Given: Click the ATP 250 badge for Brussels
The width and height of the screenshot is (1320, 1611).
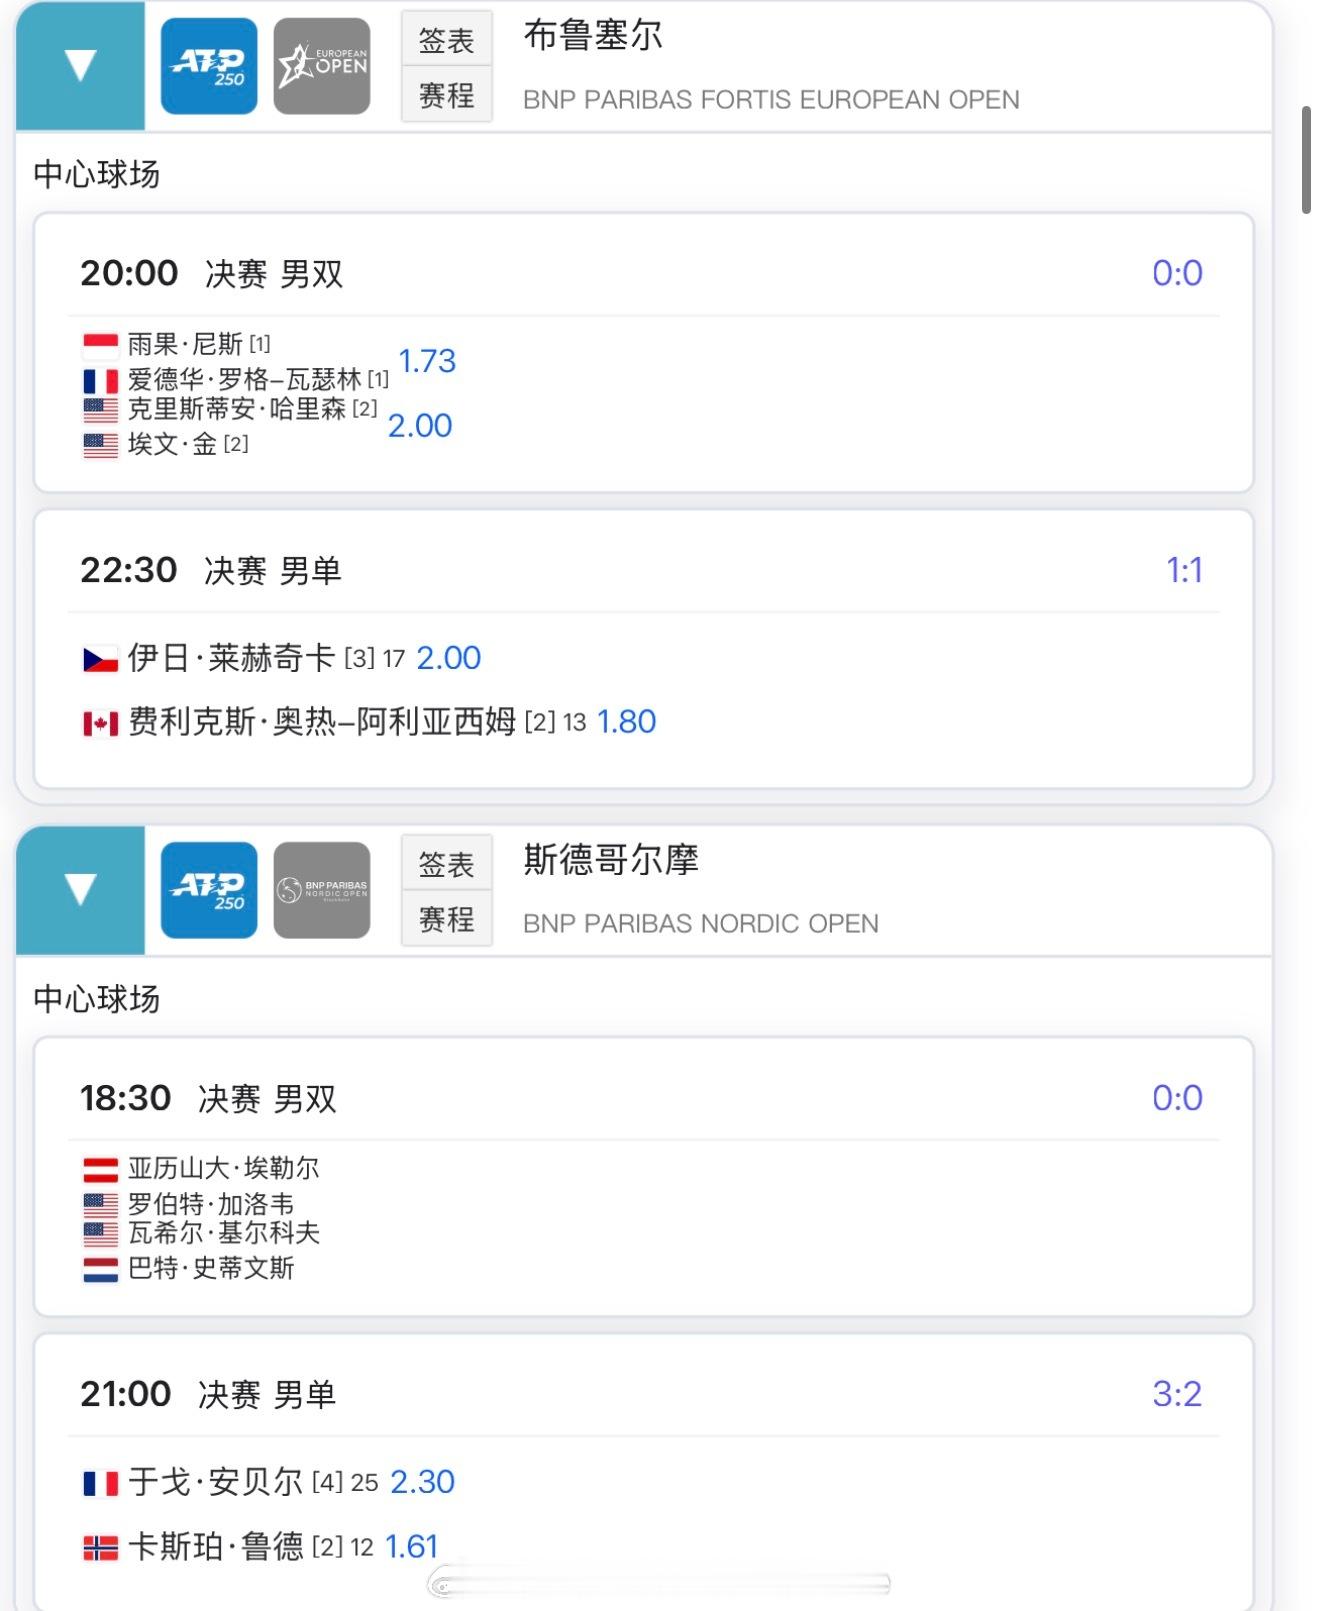Looking at the screenshot, I should click(x=209, y=66).
